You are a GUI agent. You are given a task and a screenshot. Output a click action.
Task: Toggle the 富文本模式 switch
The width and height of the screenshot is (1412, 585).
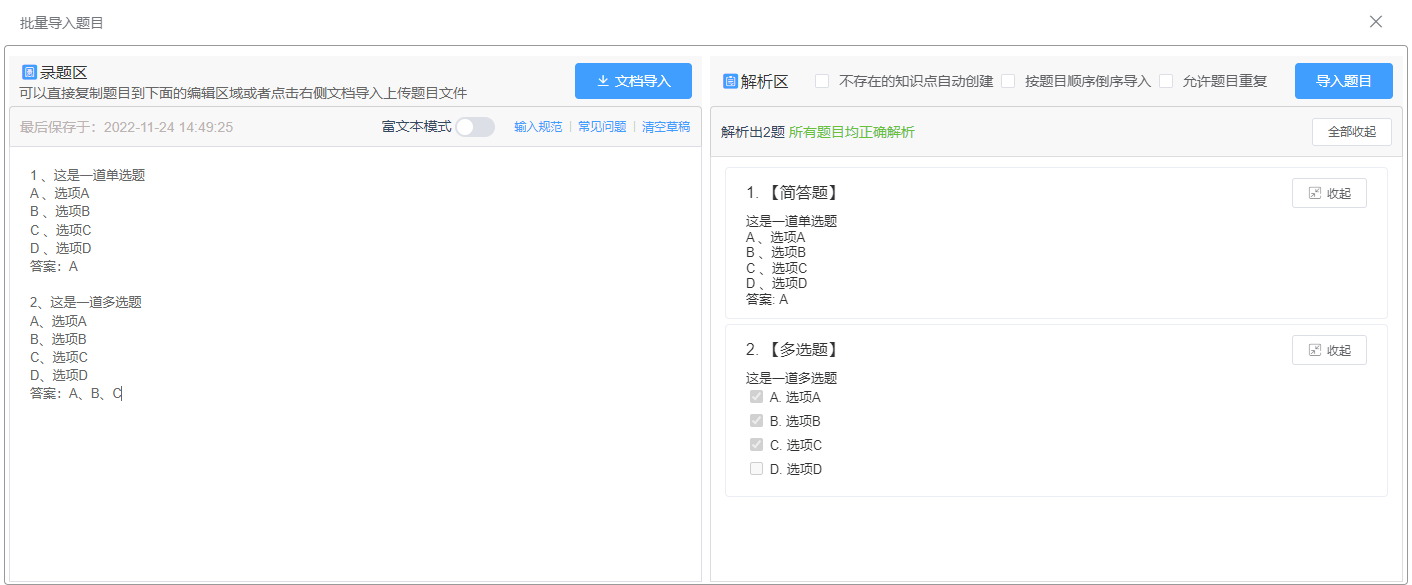click(475, 127)
